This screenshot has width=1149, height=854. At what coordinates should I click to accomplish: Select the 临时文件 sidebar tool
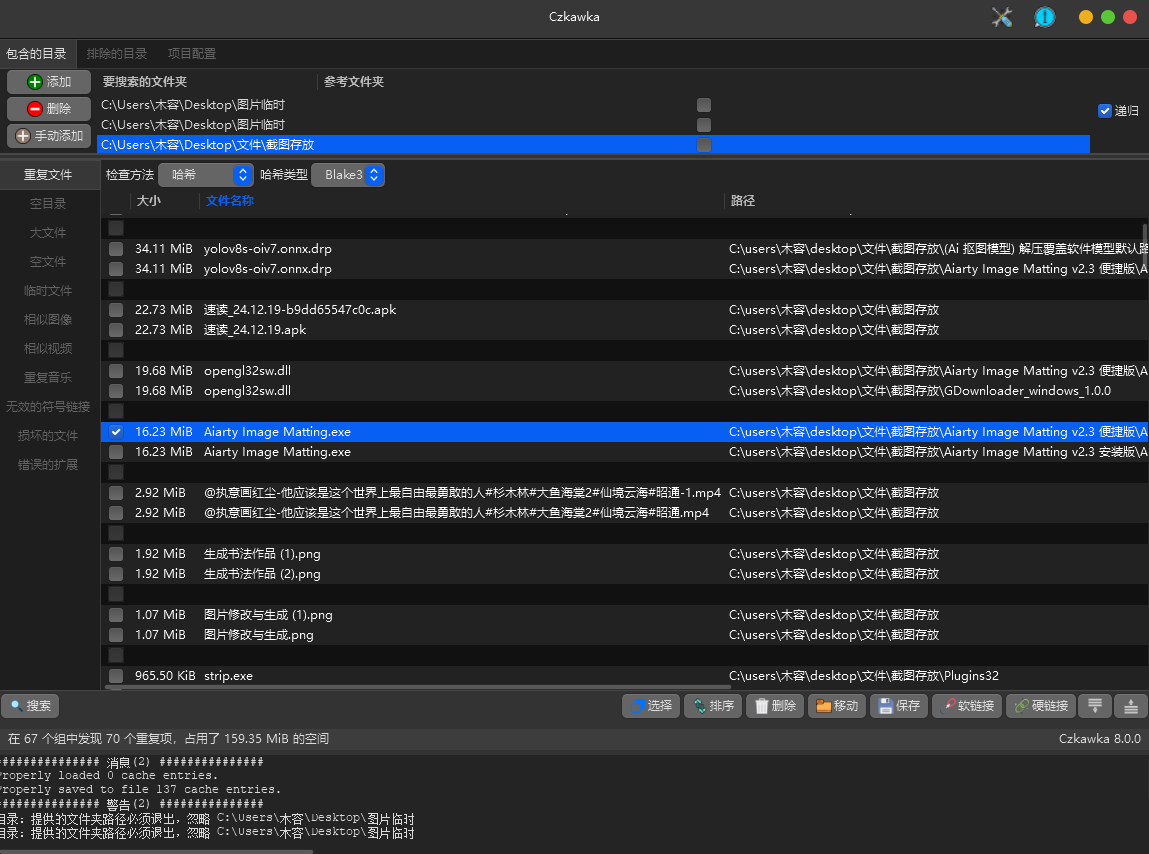point(48,291)
